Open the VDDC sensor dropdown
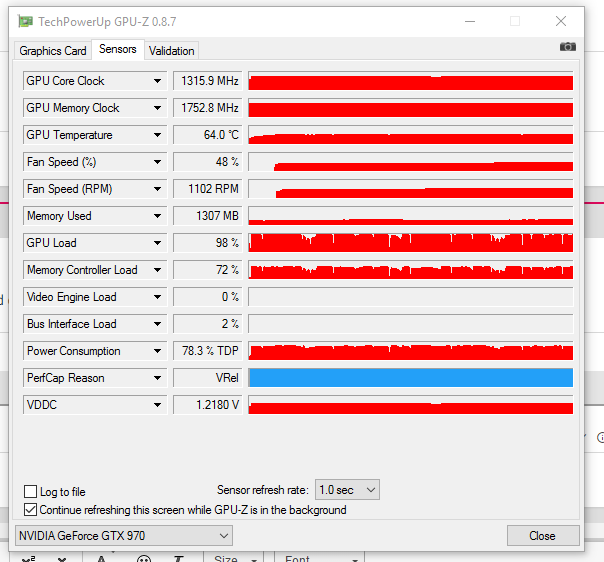This screenshot has width=604, height=562. (x=157, y=405)
